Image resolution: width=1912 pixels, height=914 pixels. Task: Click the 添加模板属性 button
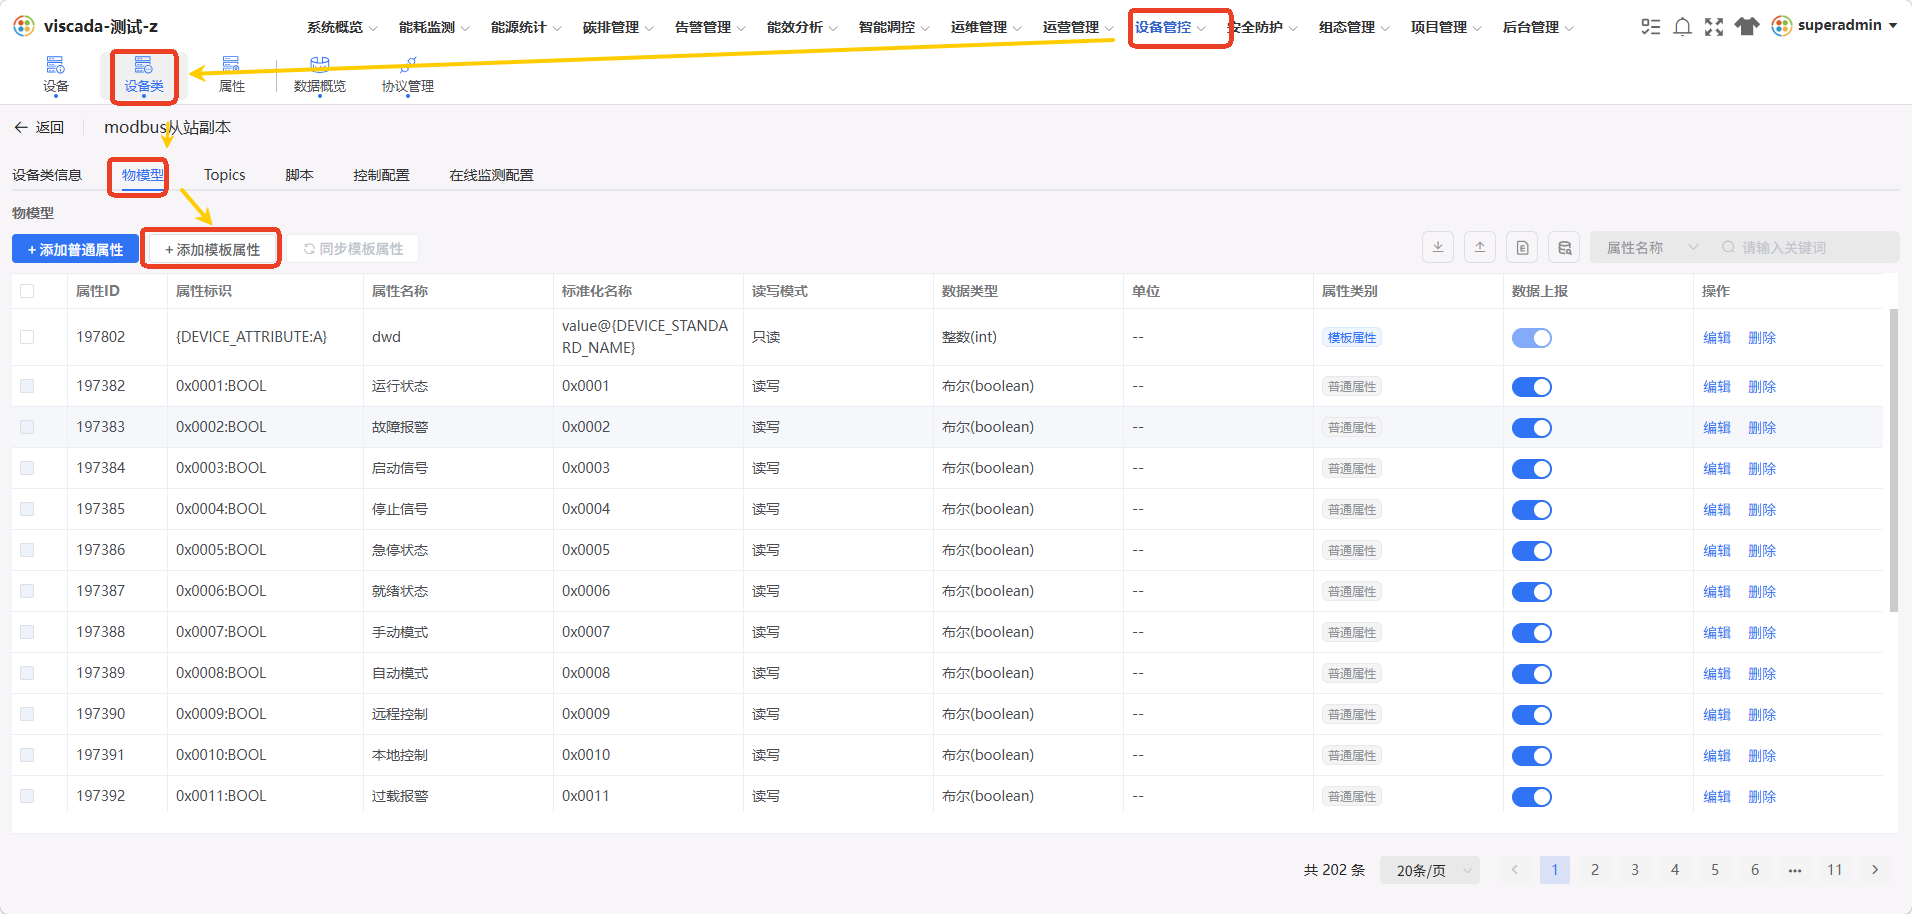pos(212,249)
